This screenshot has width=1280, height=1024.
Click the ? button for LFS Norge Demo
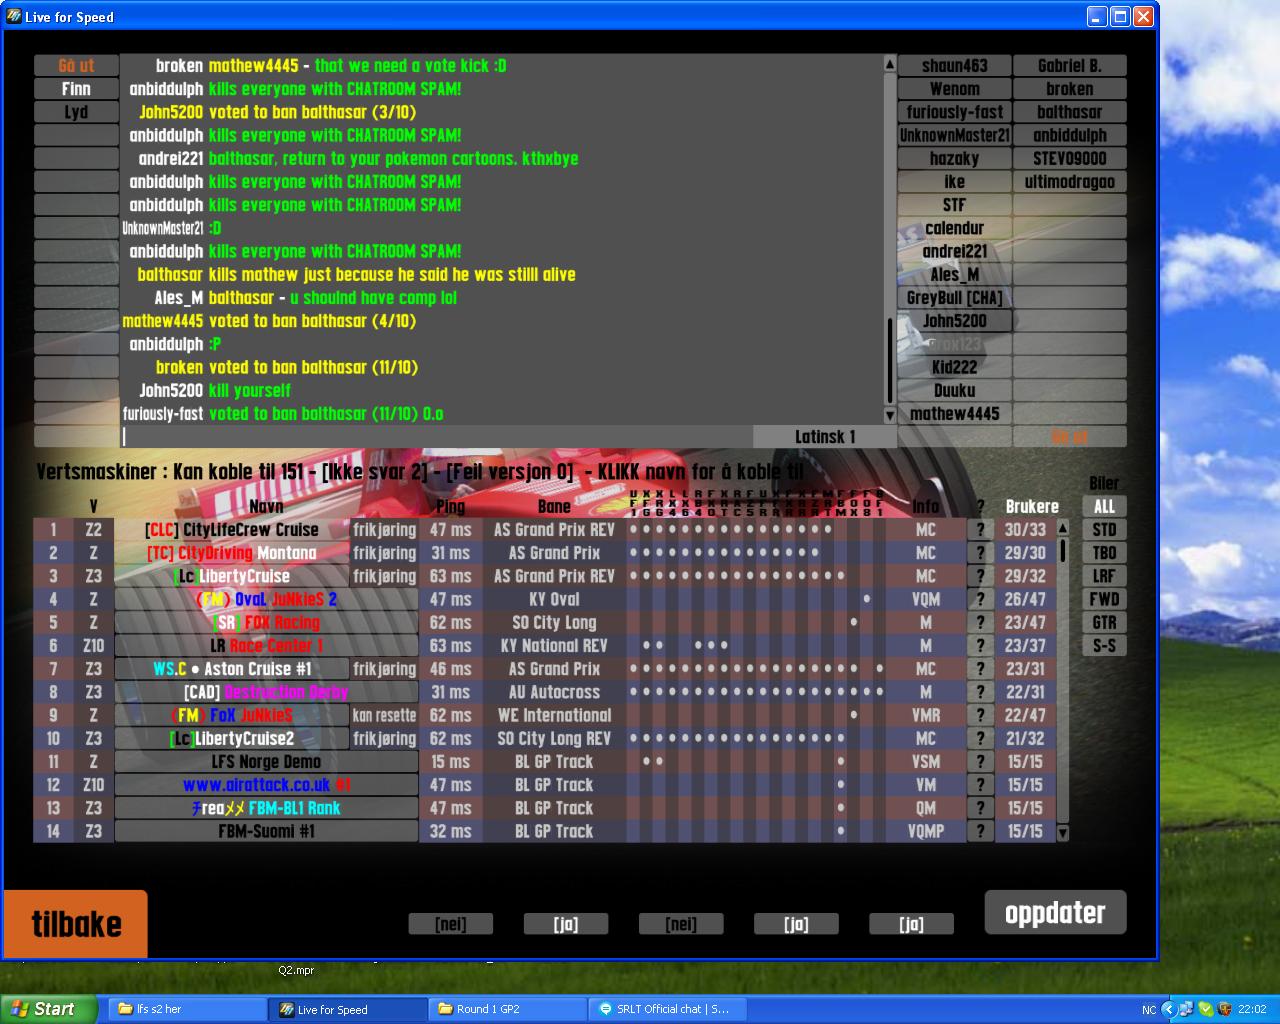point(980,762)
